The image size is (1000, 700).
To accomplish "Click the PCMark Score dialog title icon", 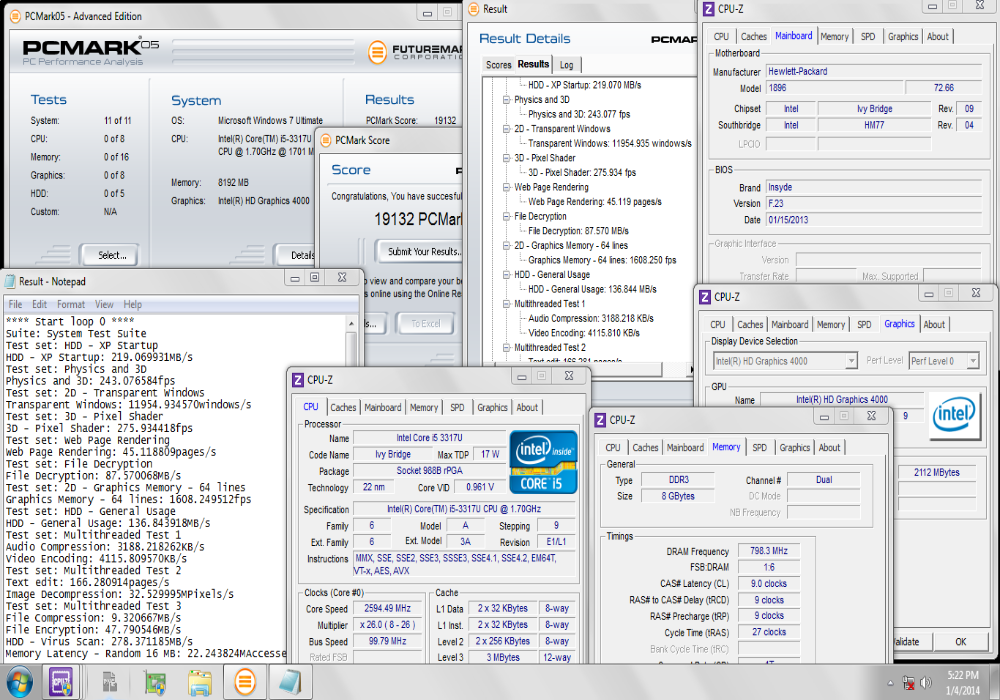I will coord(326,140).
